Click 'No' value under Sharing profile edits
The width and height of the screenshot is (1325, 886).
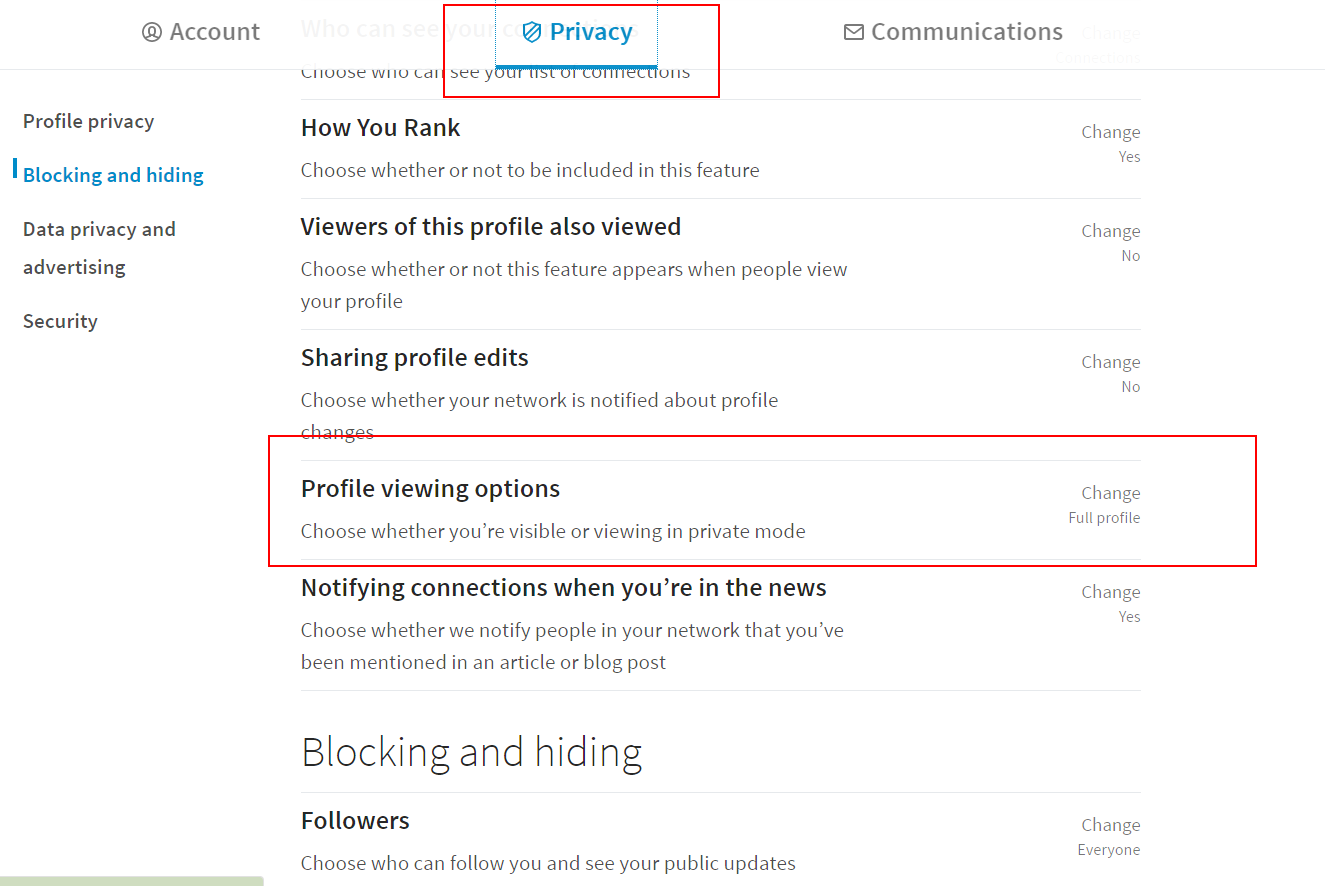point(1130,387)
